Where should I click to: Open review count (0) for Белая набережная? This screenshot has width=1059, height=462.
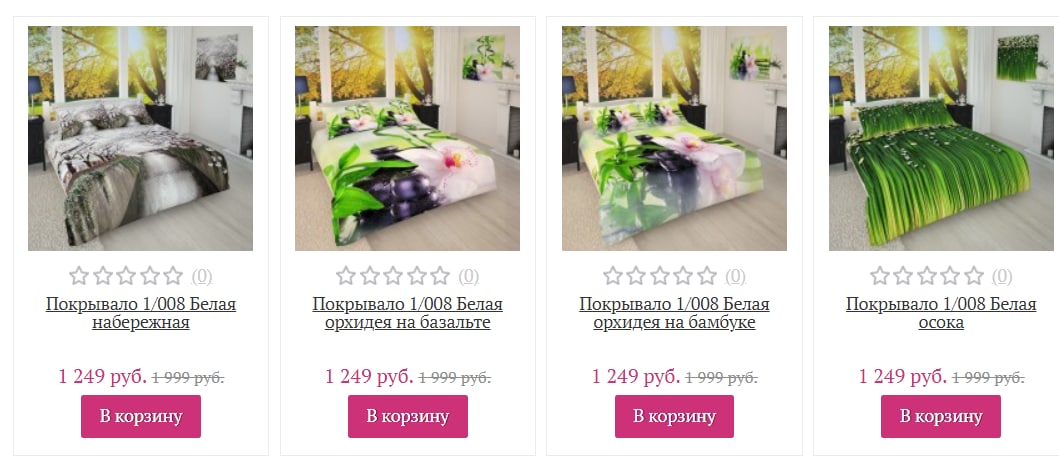click(202, 276)
